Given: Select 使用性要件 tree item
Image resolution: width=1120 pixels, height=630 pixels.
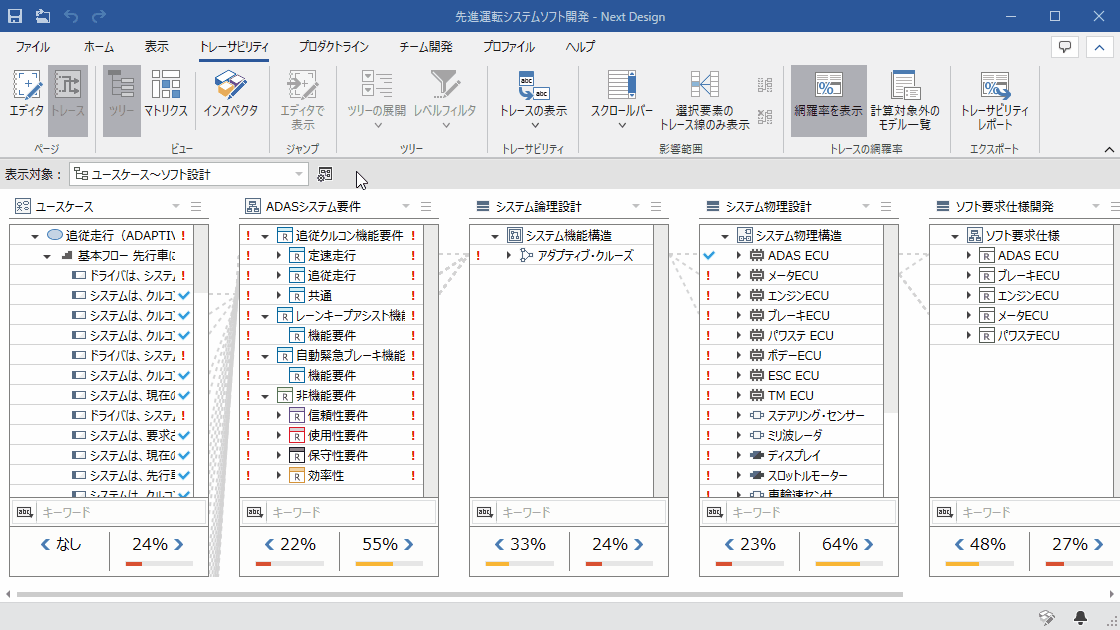Looking at the screenshot, I should [339, 435].
